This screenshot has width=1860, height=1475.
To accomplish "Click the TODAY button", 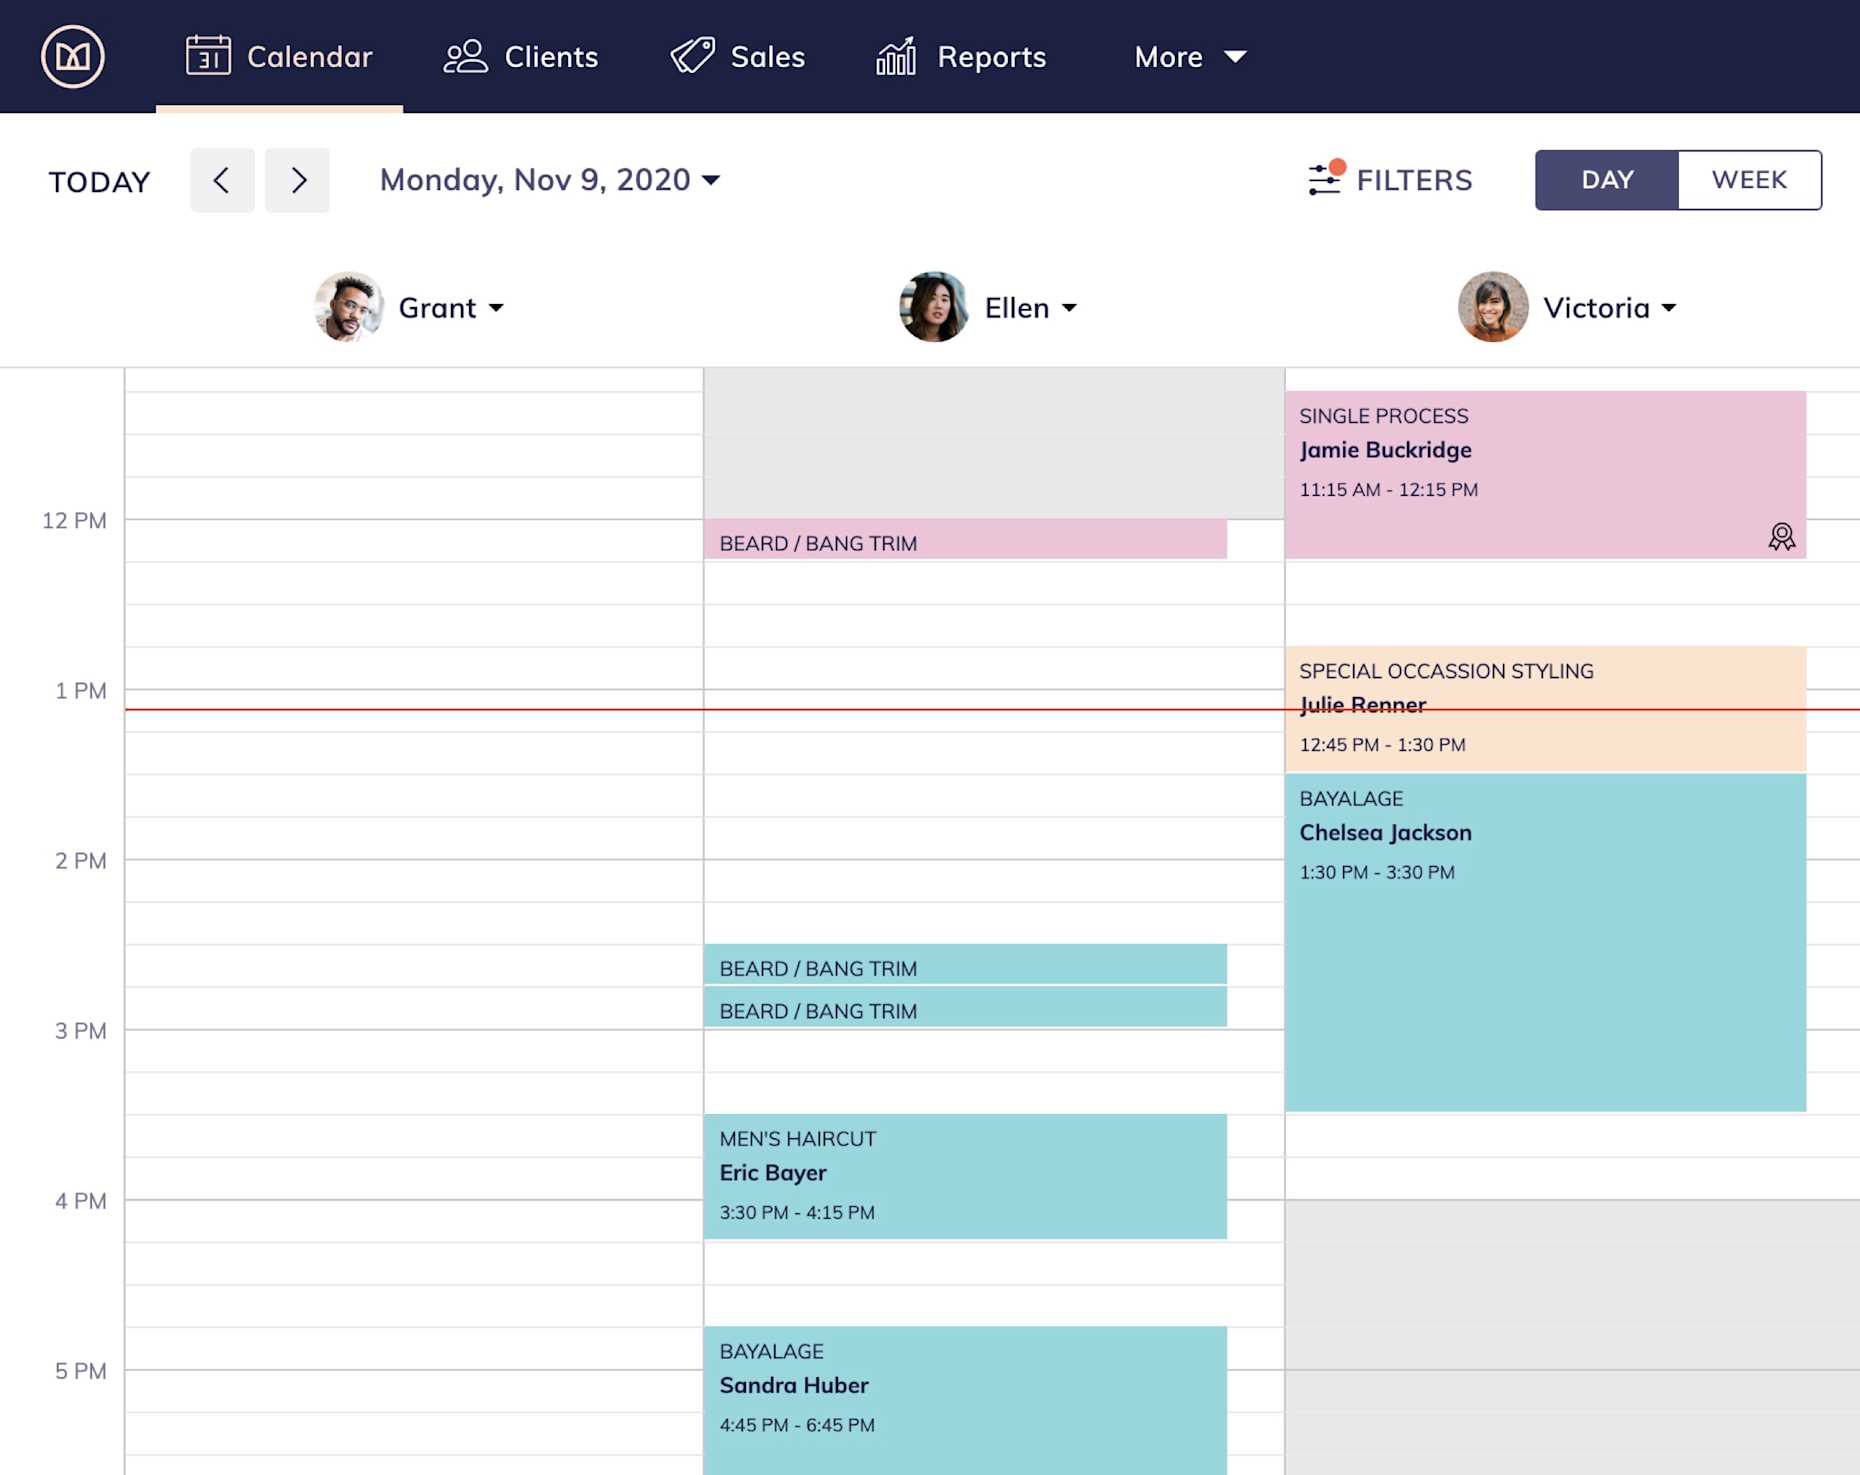I will coord(98,180).
